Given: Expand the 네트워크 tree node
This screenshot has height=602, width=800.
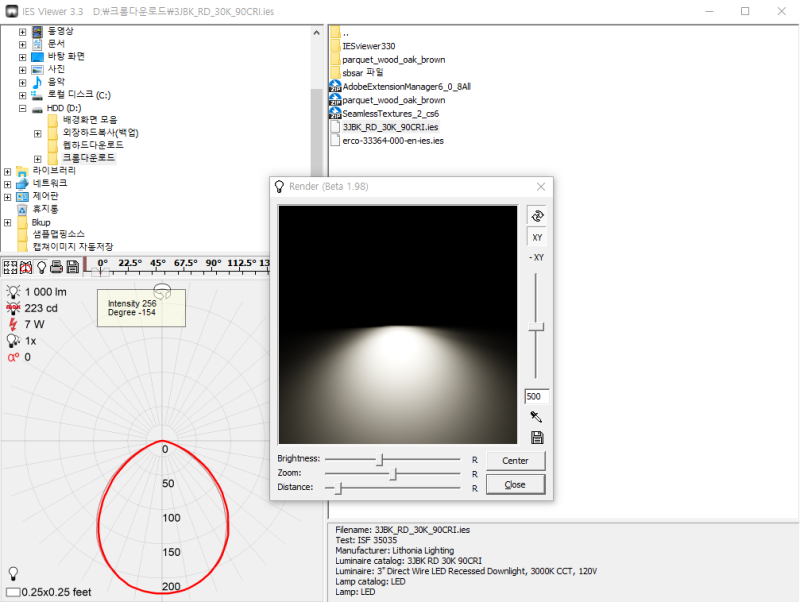Looking at the screenshot, I should (8, 184).
